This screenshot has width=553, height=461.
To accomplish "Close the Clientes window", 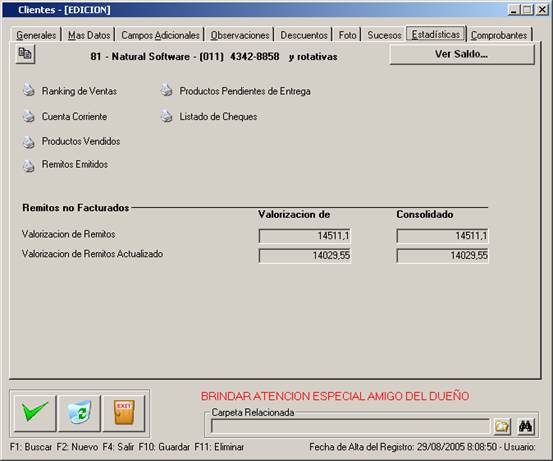I will (542, 10).
